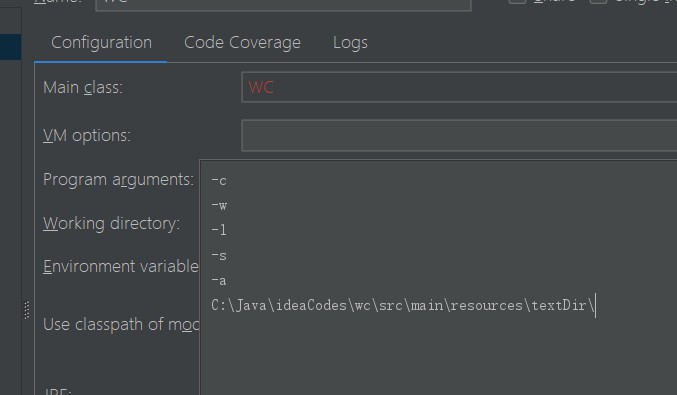The width and height of the screenshot is (677, 395).
Task: Click the Main class label
Action: (83, 88)
